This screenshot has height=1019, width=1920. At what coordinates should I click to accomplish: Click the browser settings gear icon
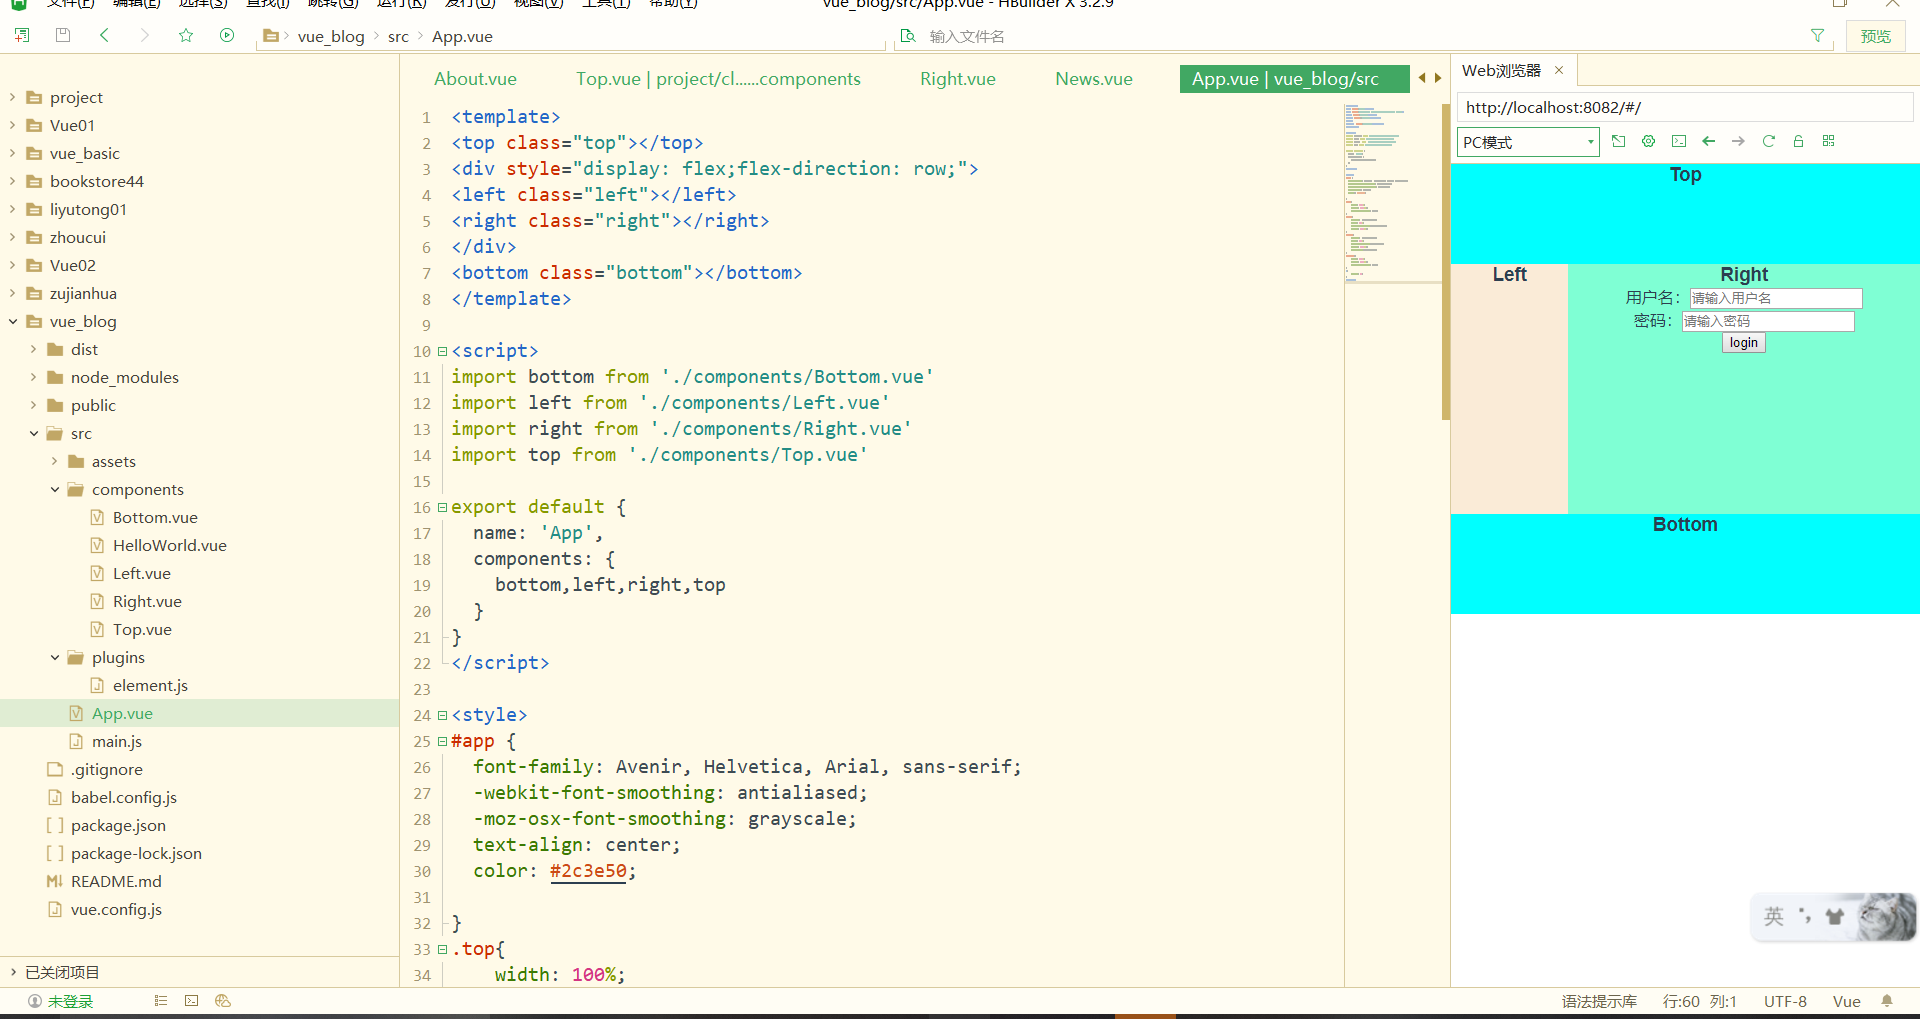[x=1649, y=141]
